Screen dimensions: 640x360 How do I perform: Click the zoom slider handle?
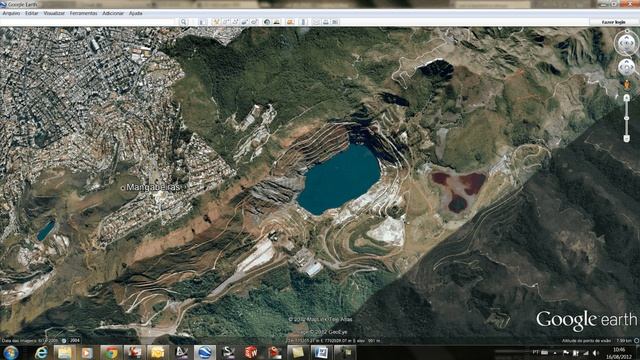627,118
